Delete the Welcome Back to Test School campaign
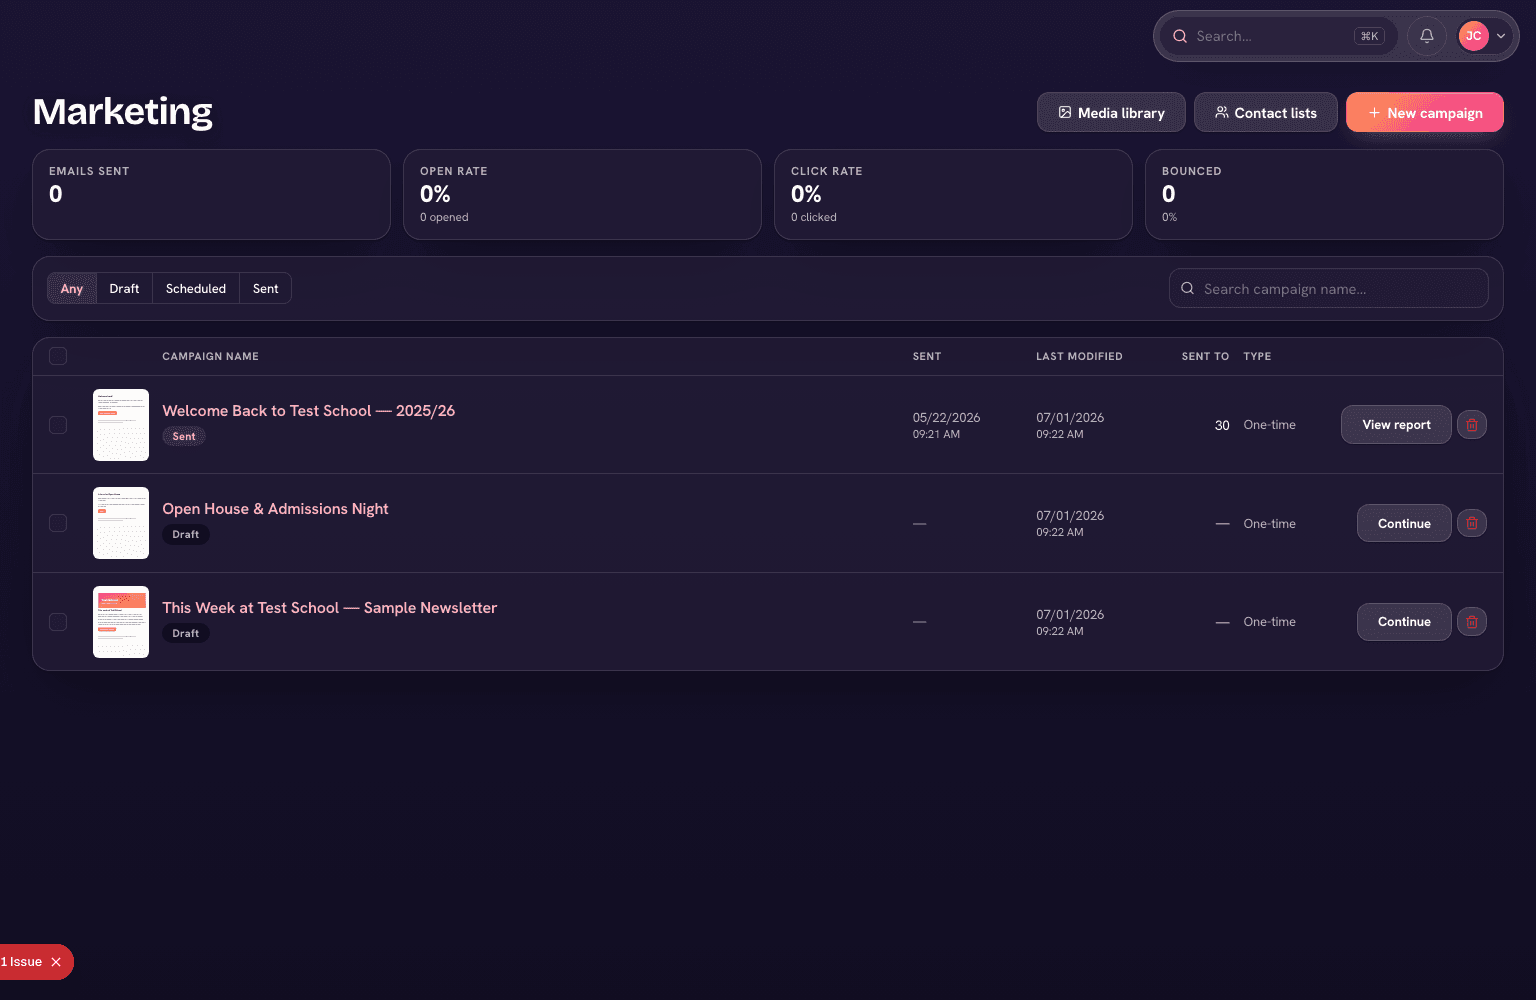The height and width of the screenshot is (1000, 1536). (1472, 425)
